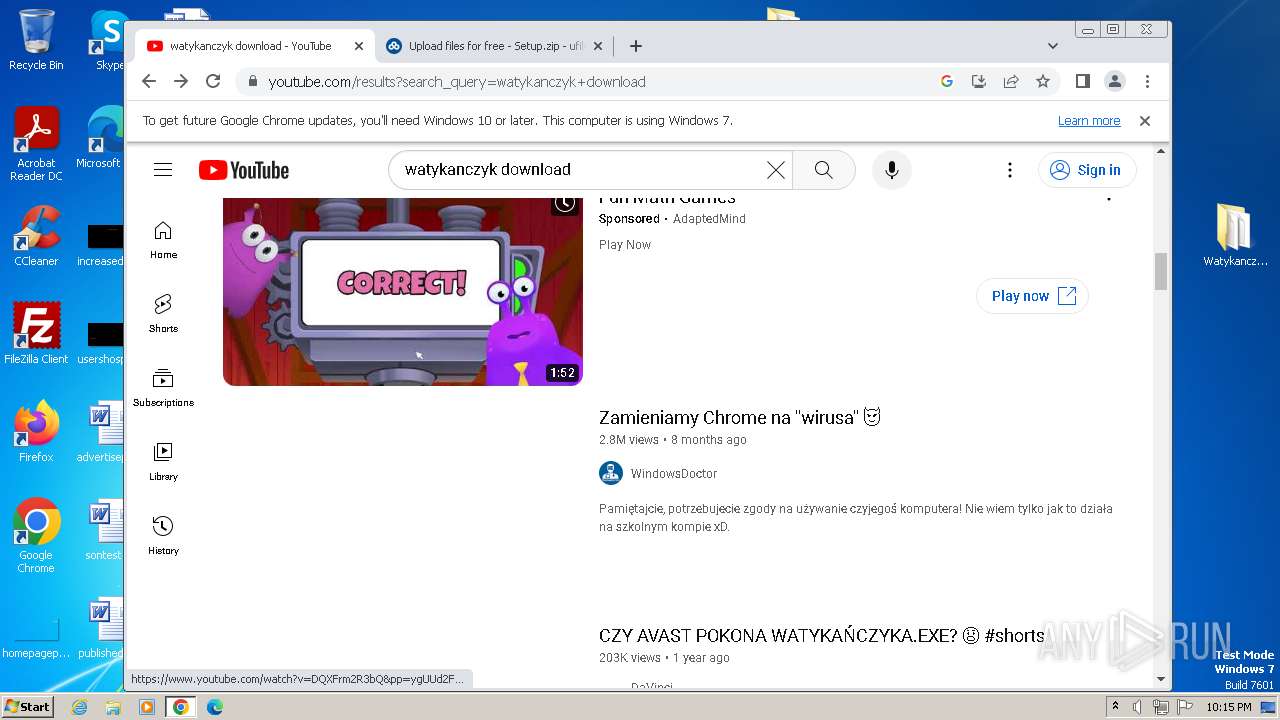This screenshot has height=720, width=1280.
Task: Open the Chrome profile avatar menu
Action: (x=1114, y=81)
